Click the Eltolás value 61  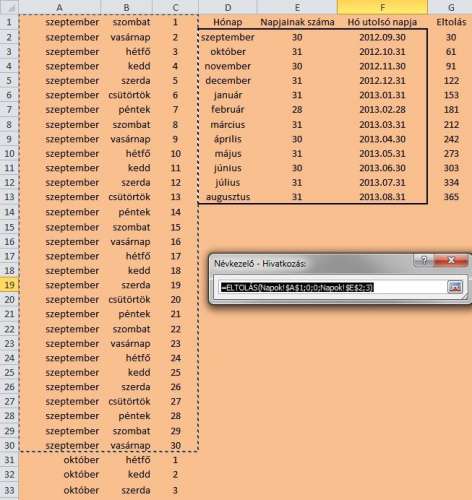(x=450, y=52)
